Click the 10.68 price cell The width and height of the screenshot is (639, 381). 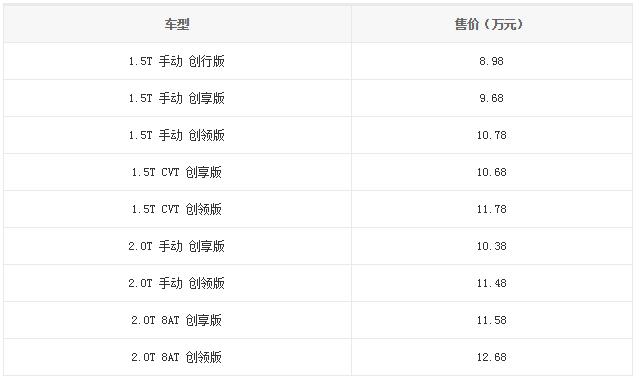coord(492,172)
